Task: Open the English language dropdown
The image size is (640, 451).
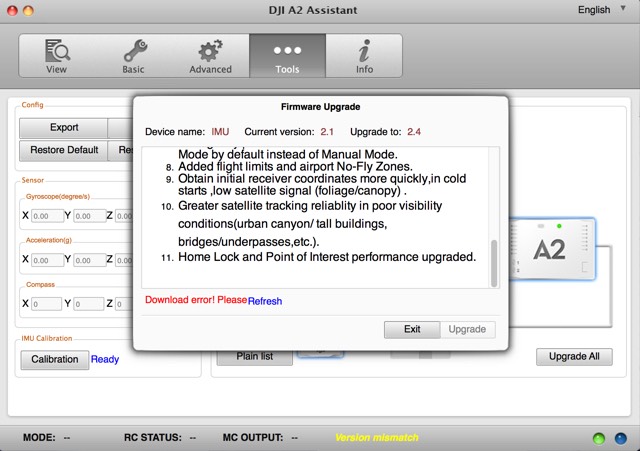Action: point(601,10)
